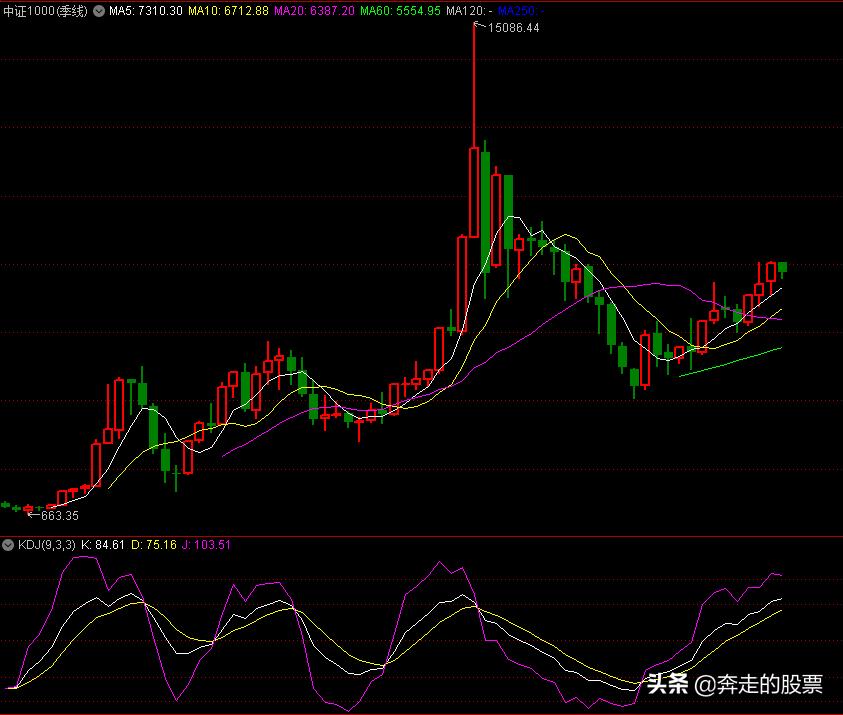
Task: Click the magenta MA20 6387.20 label
Action: click(313, 10)
